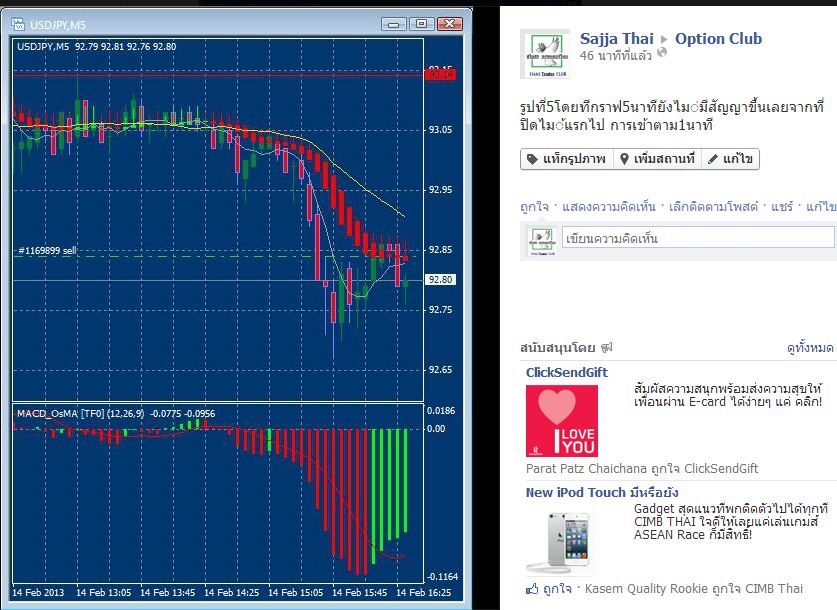
Task: Click the 92.75 price axis label
Action: click(x=440, y=310)
